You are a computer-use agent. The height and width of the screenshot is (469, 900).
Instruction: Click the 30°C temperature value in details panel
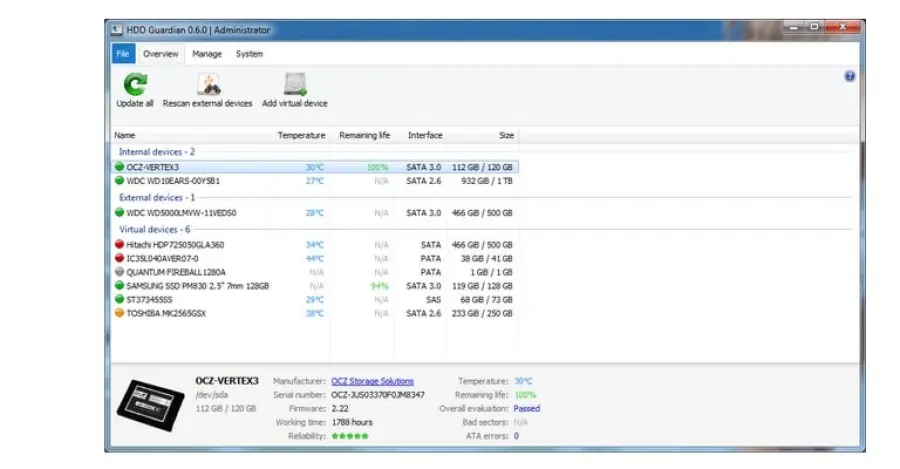click(523, 381)
